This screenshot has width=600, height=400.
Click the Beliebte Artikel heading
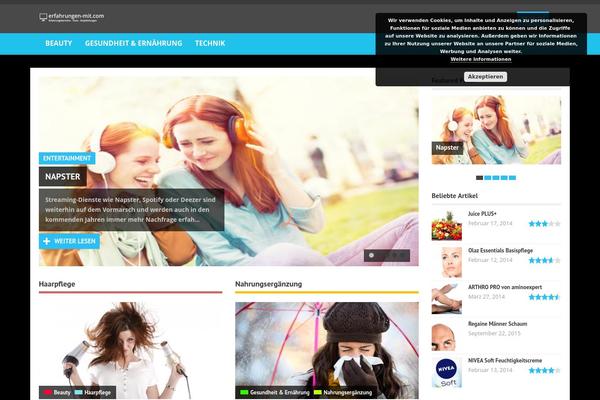(x=455, y=196)
